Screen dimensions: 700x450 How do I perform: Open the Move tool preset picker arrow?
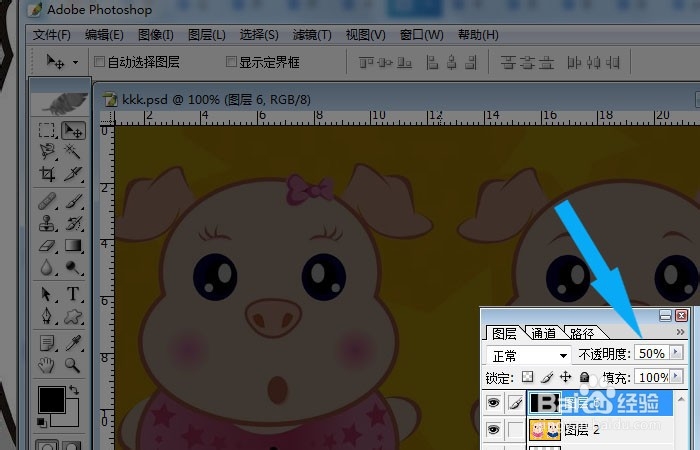pyautogui.click(x=75, y=62)
